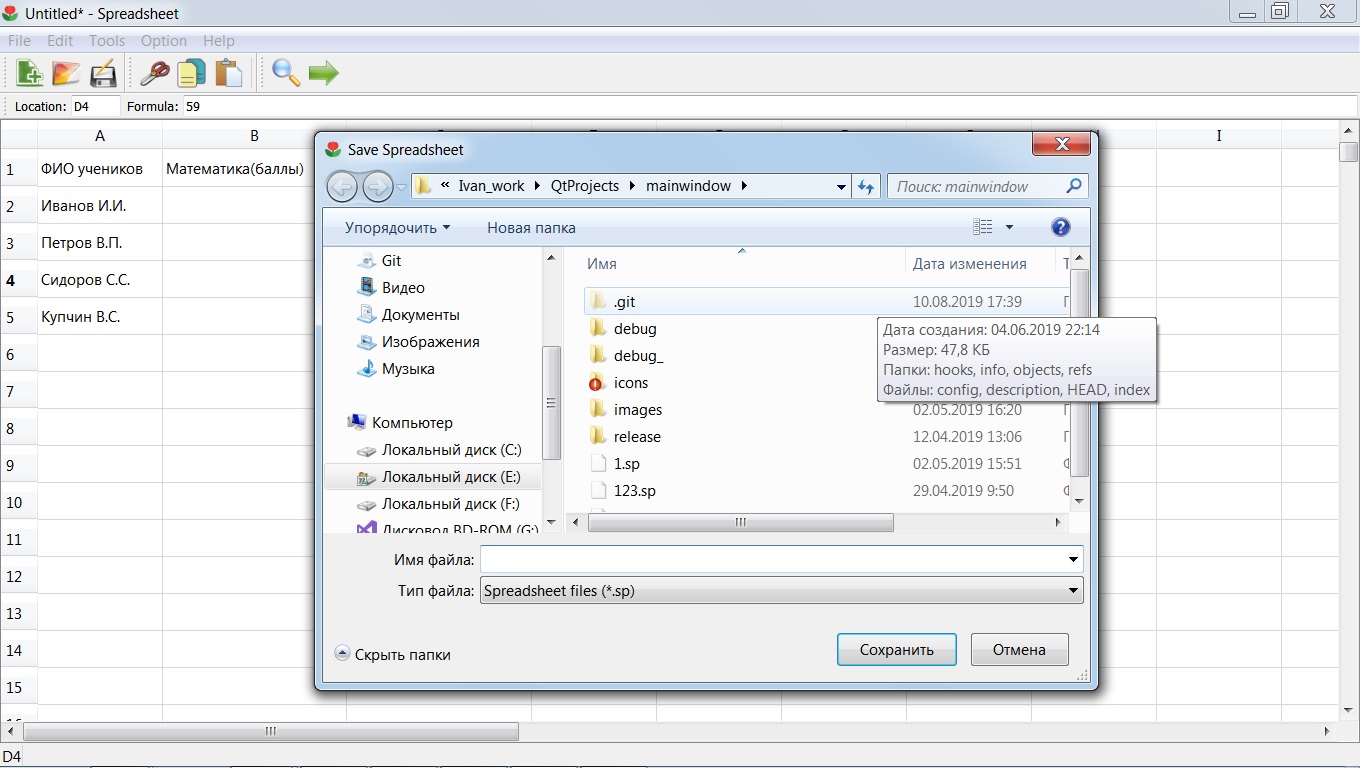Click the spreadsheet's horizontal scrollbar thumb
1360x768 pixels.
271,731
